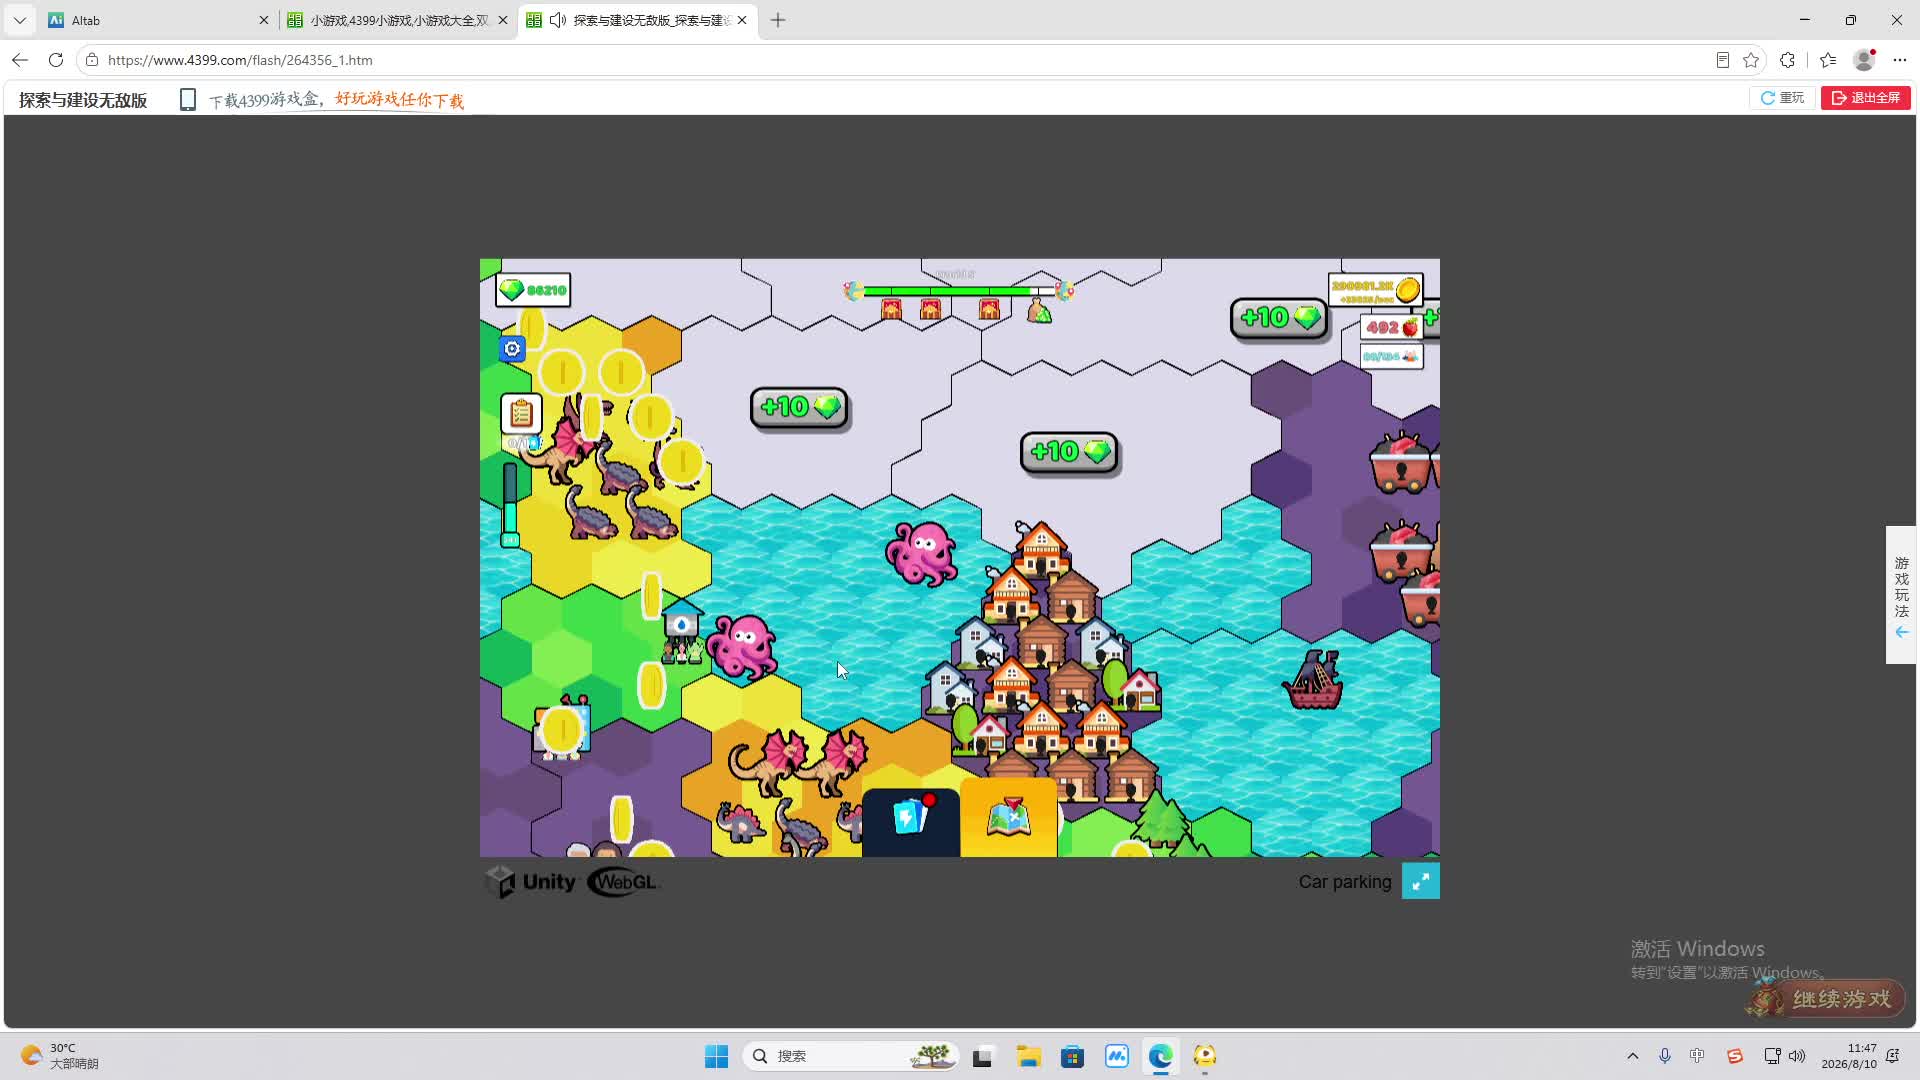Click the 重玩 replay button
The image size is (1920, 1080).
point(1782,98)
